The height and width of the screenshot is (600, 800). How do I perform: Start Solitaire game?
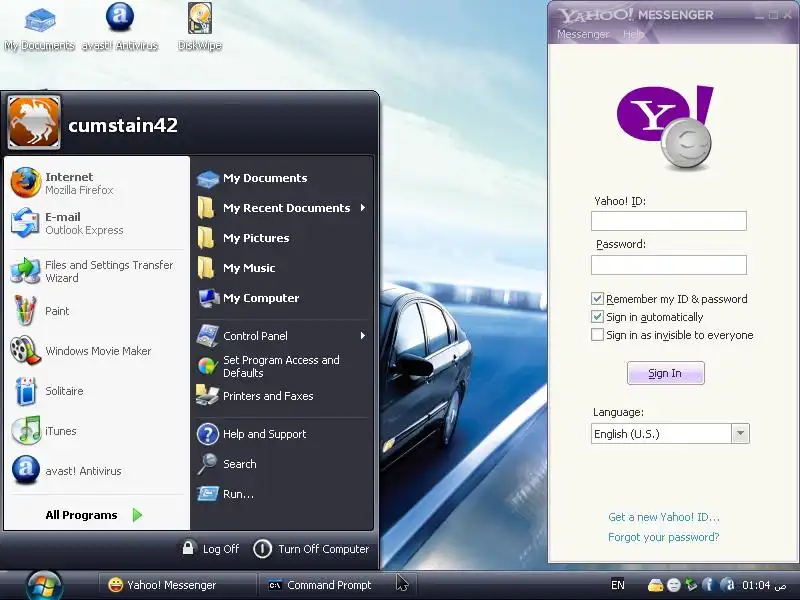coord(97,391)
